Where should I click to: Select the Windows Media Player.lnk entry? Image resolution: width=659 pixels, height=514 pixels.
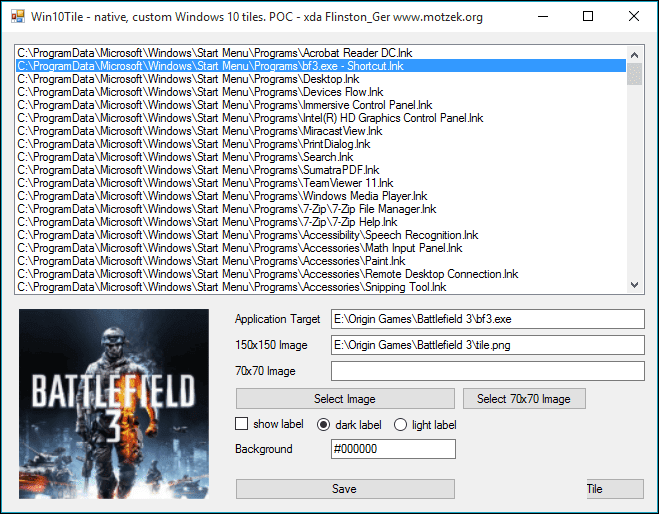321,196
